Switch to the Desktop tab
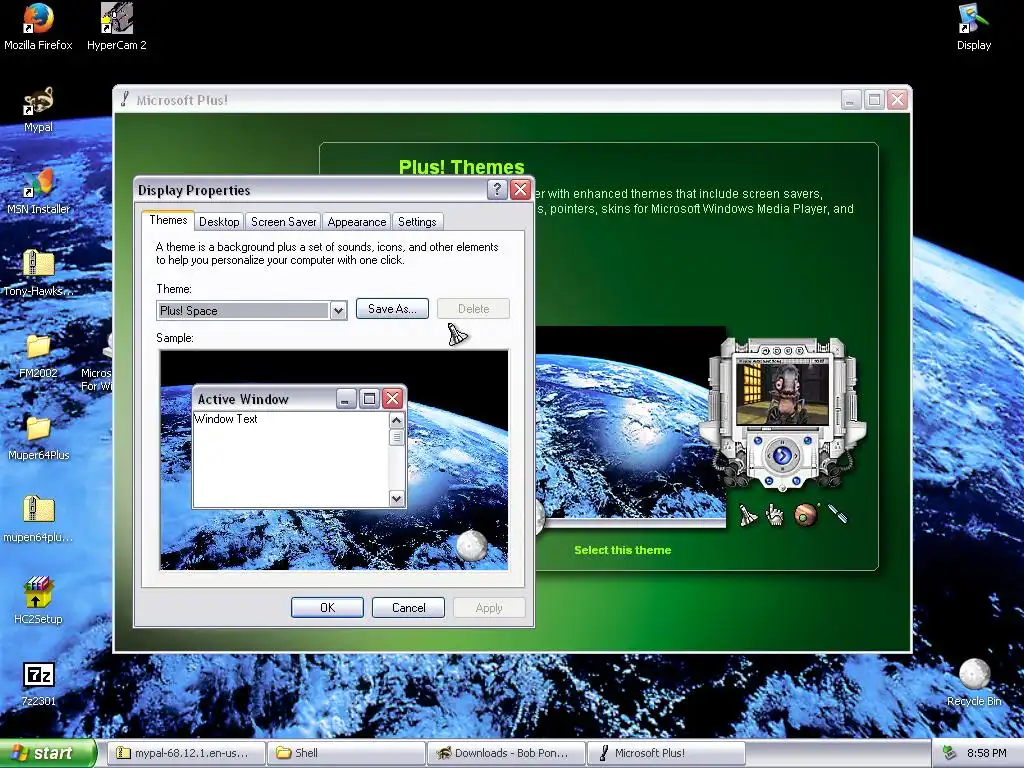Image resolution: width=1024 pixels, height=768 pixels. pos(219,222)
